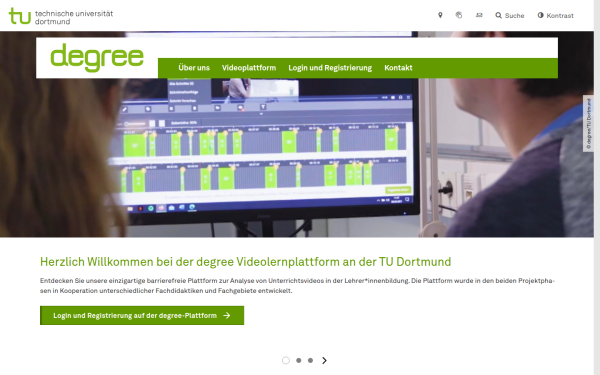Select the second slider dot
600x375 pixels.
(298, 360)
